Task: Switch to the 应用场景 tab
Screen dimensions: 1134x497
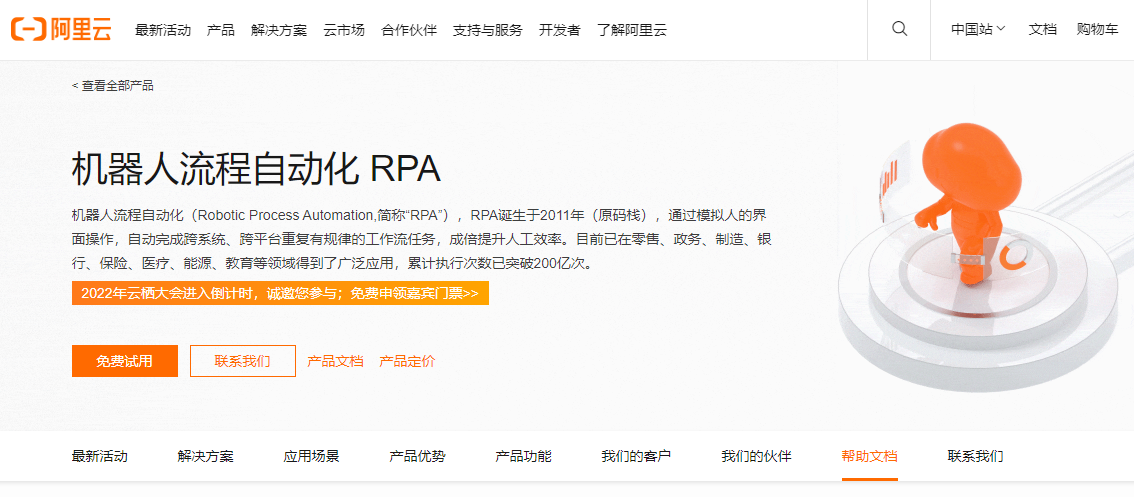Action: [311, 456]
